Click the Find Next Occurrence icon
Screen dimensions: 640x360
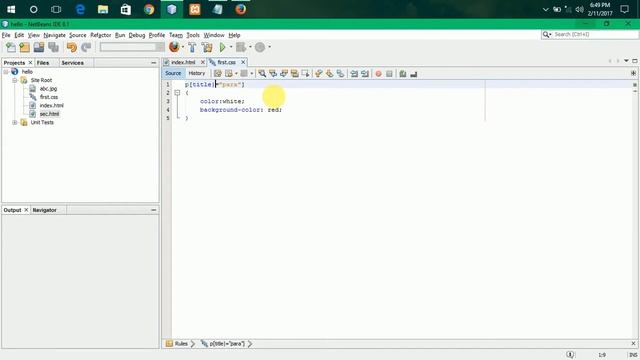click(x=284, y=73)
